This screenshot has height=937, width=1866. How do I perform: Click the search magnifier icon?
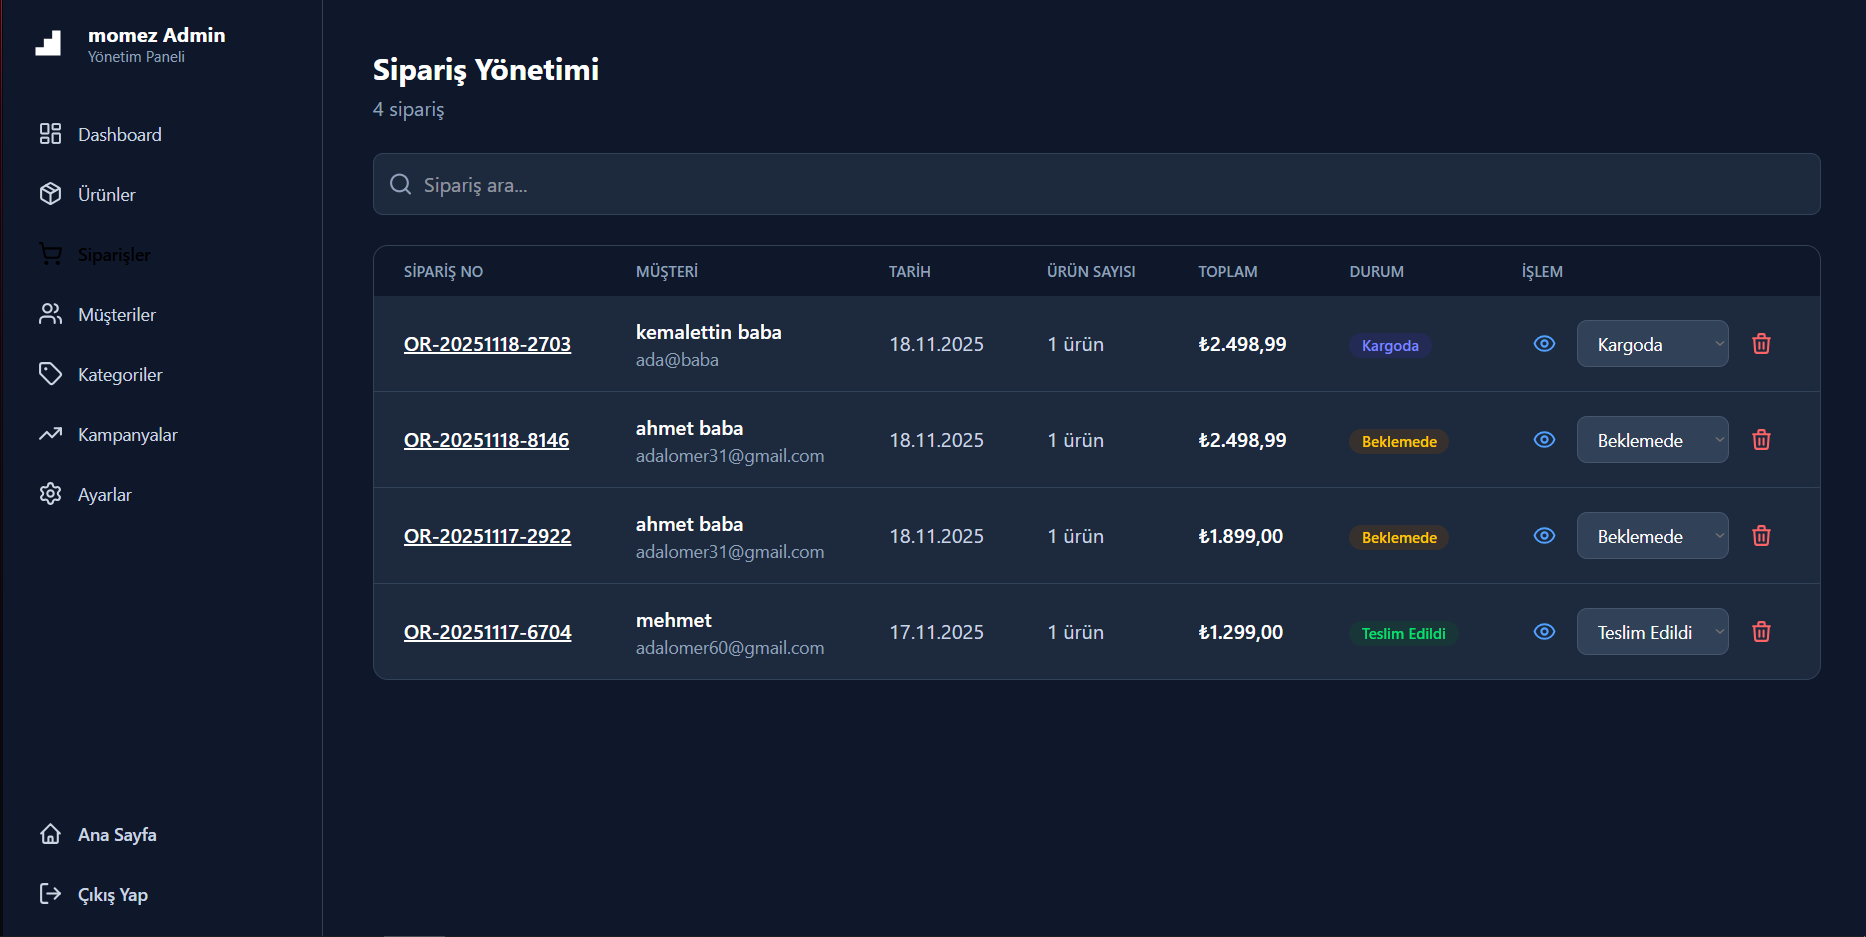pos(401,184)
